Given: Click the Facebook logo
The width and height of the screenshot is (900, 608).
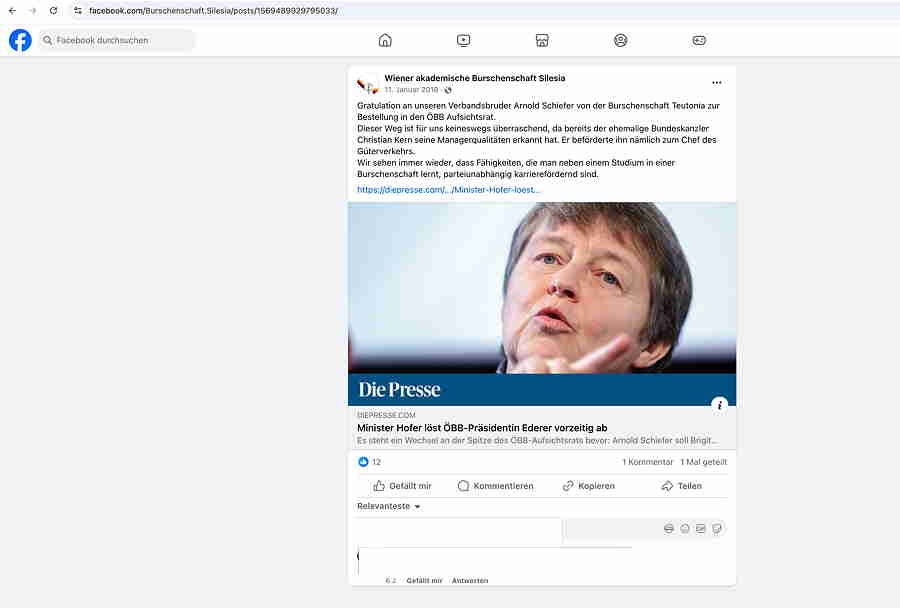Looking at the screenshot, I should (x=20, y=40).
